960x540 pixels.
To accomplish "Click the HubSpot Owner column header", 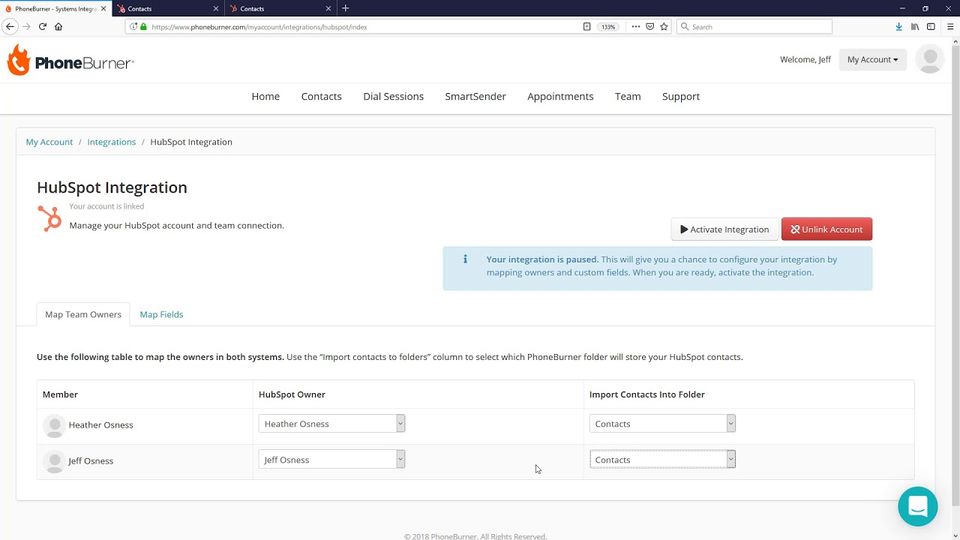I will (291, 394).
